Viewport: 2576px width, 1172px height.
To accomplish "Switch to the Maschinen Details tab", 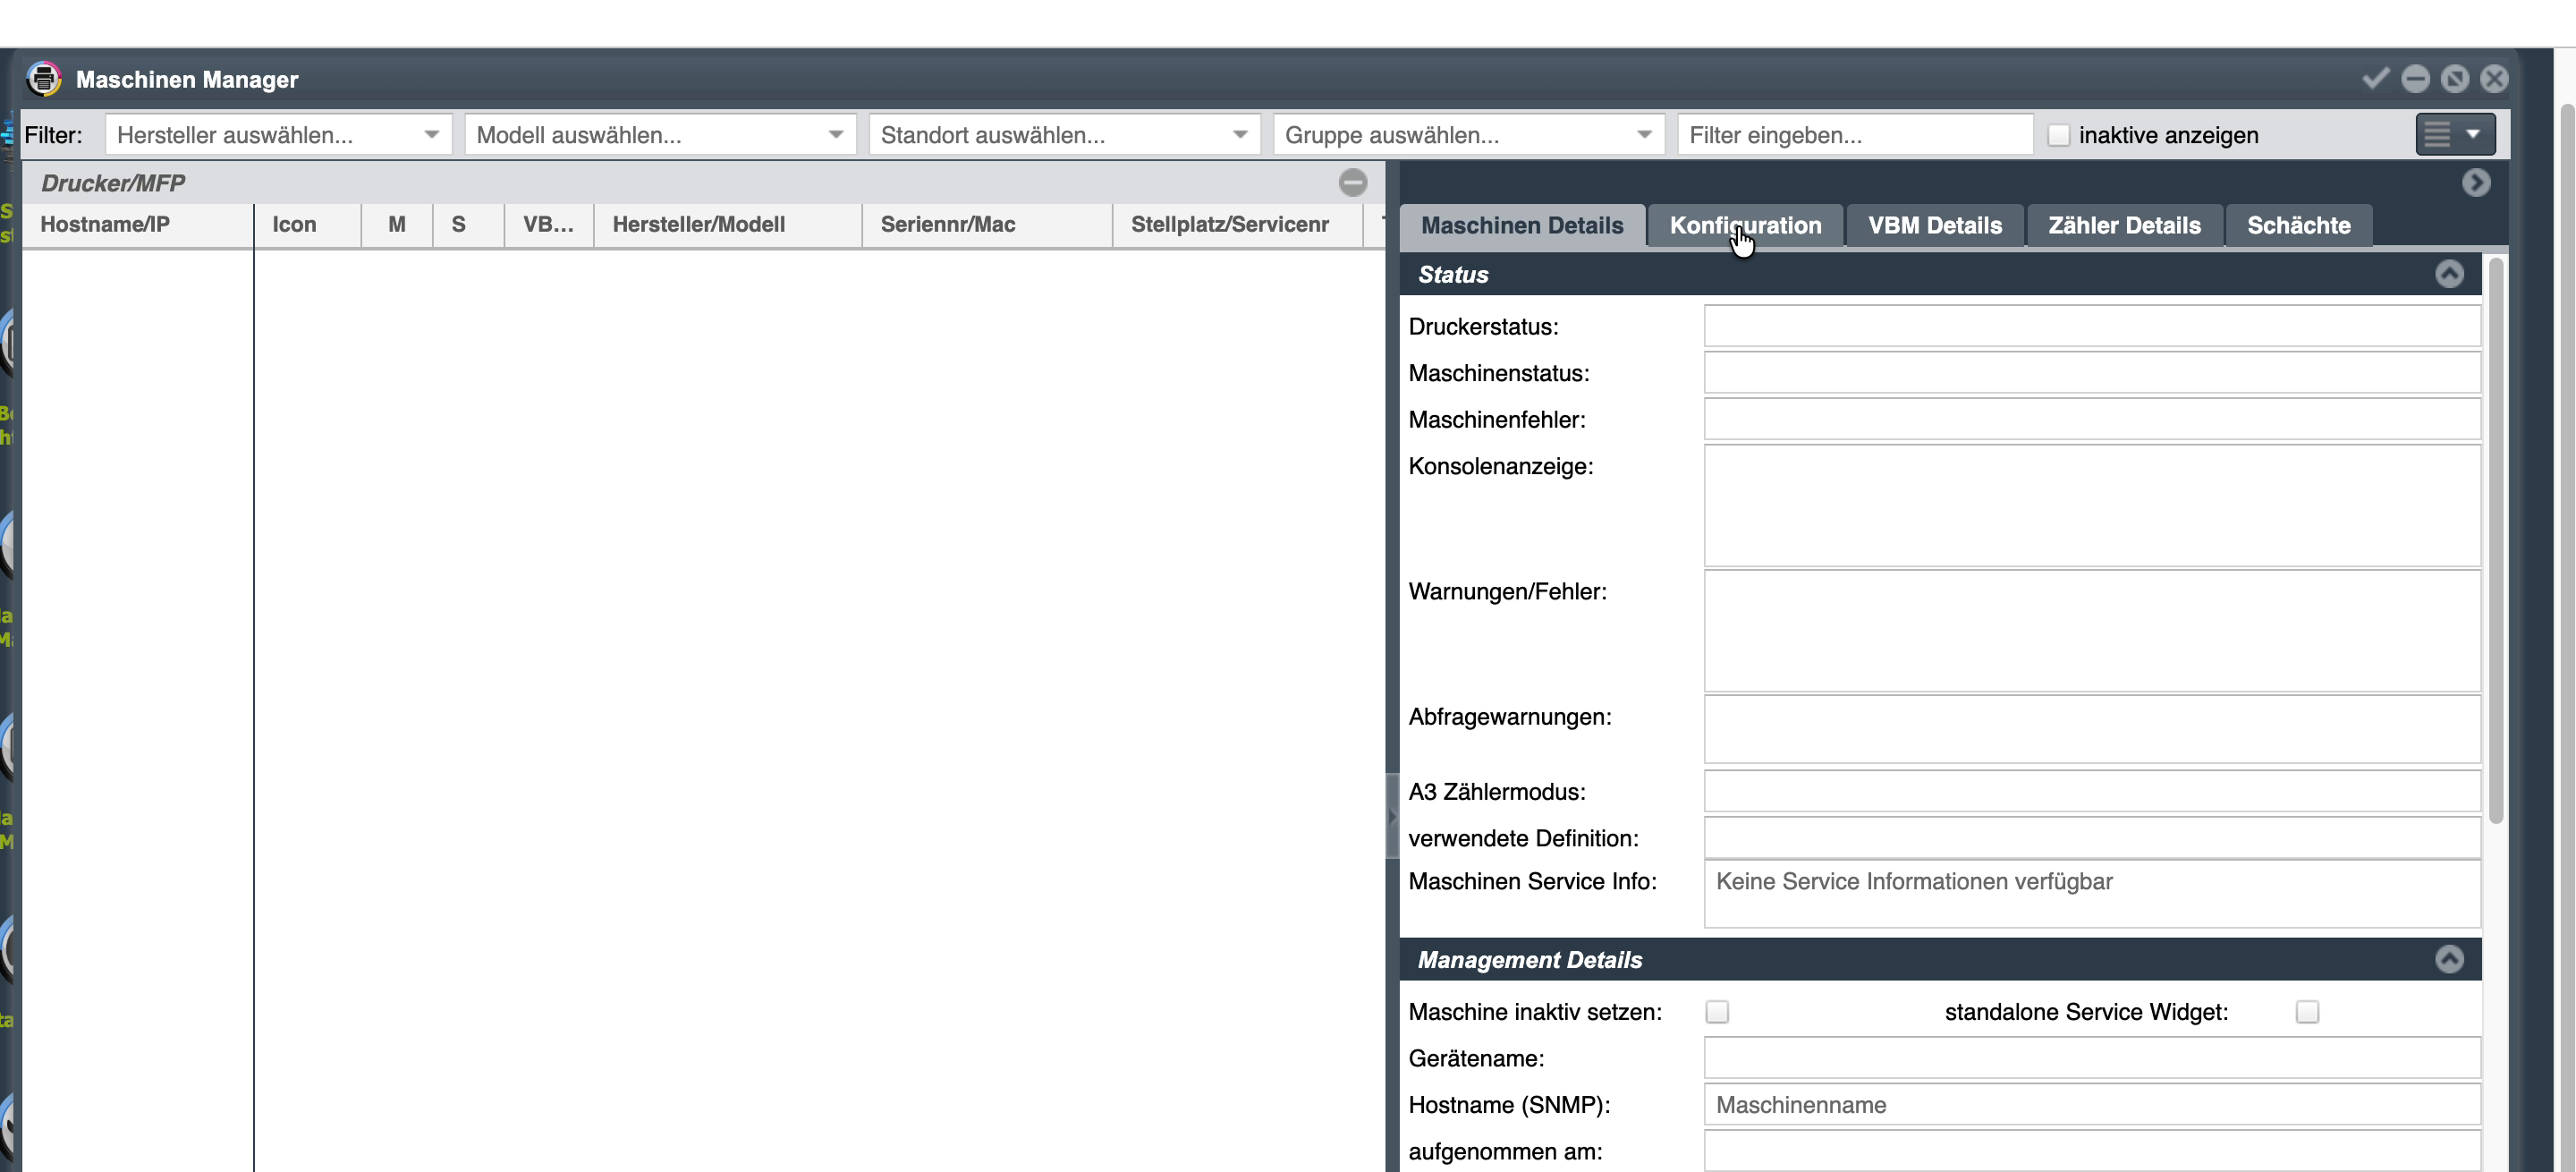I will pyautogui.click(x=1522, y=225).
